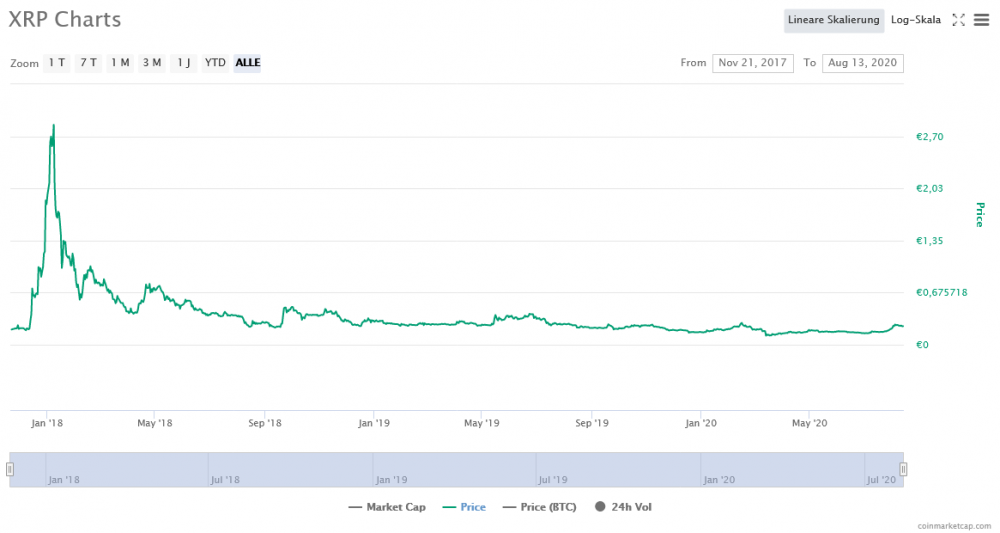Image resolution: width=1000 pixels, height=533 pixels.
Task: Select the 1 J zoom range
Action: 184,62
